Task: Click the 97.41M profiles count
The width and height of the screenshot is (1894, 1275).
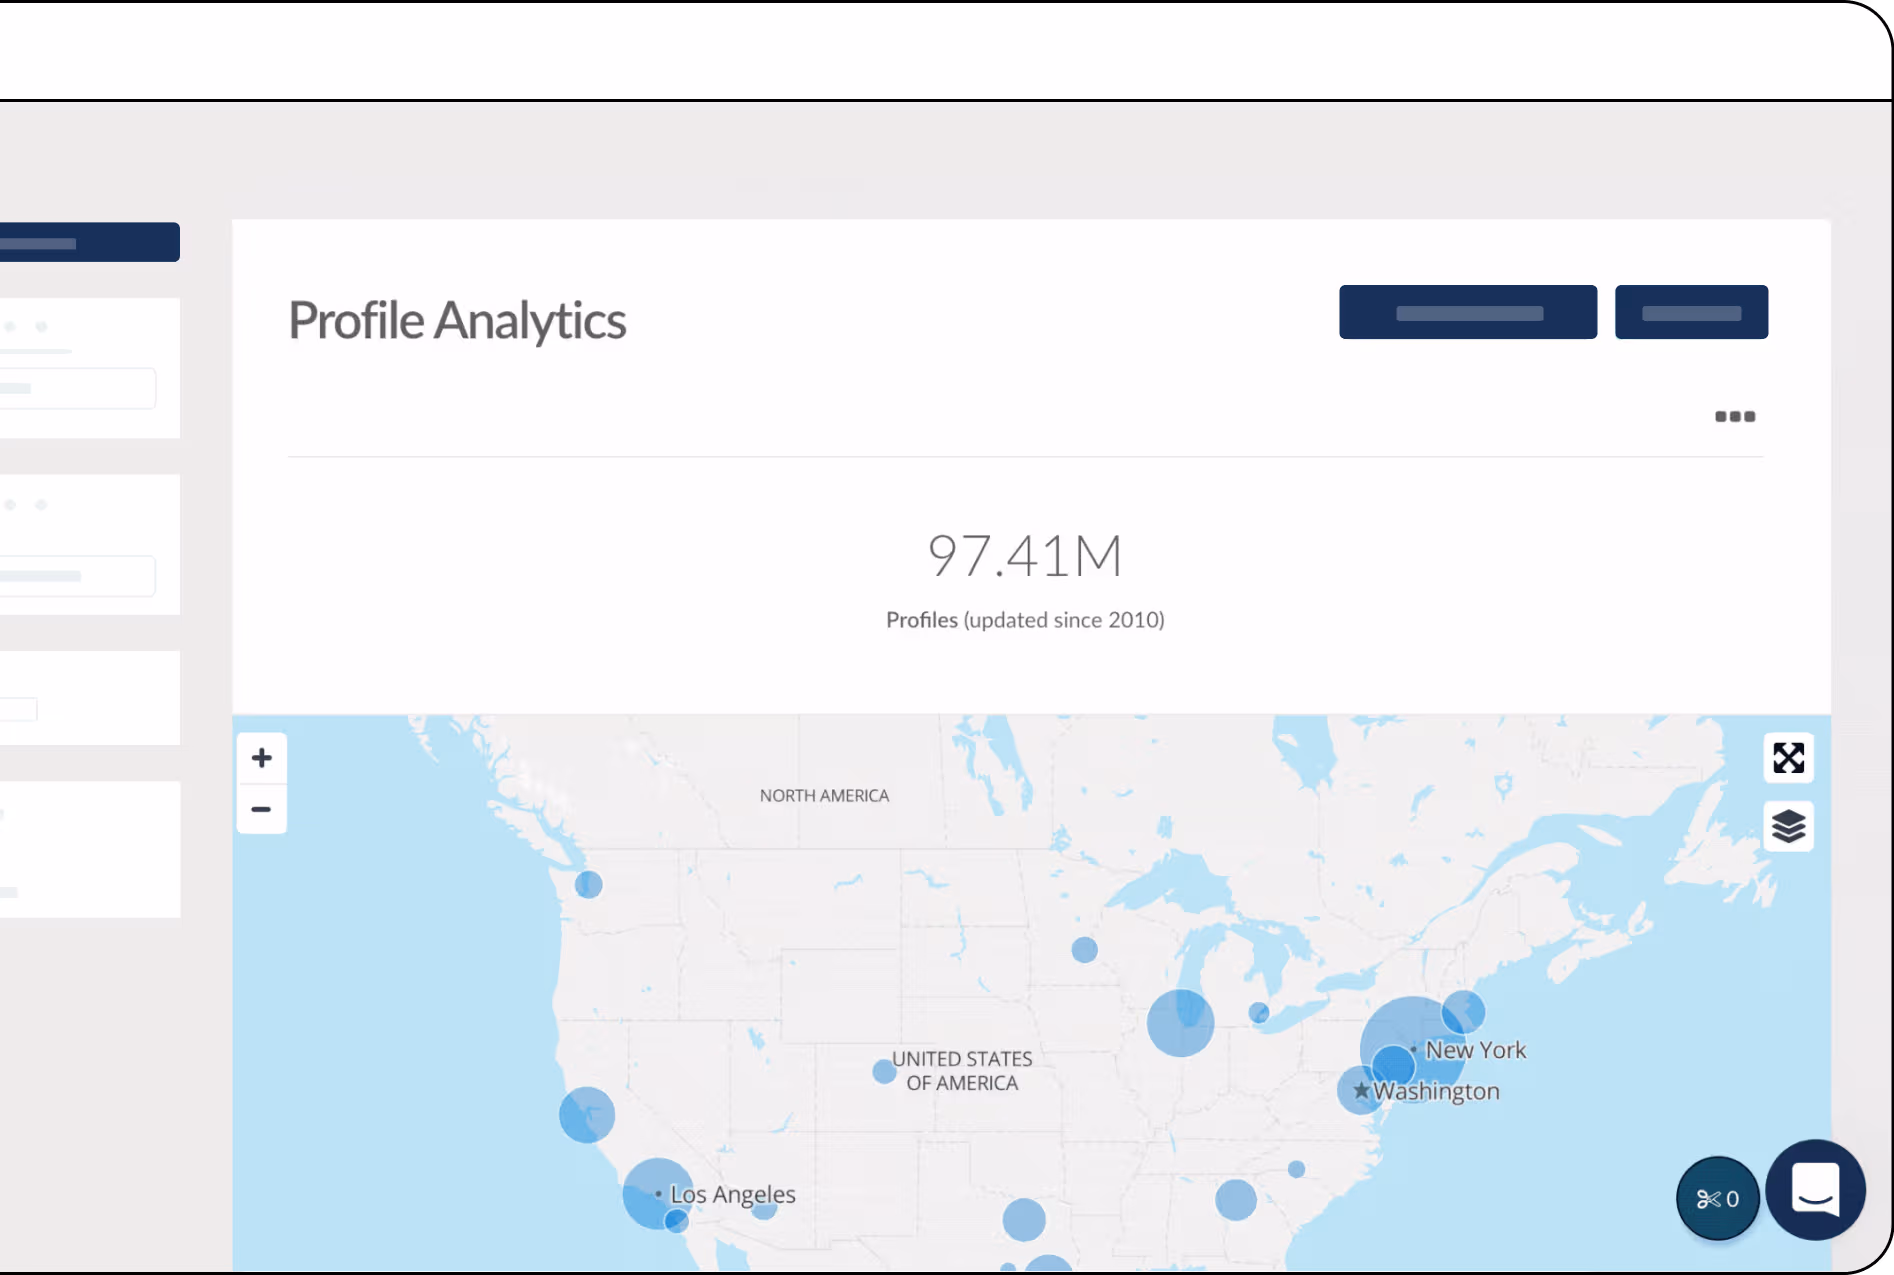Action: pyautogui.click(x=1025, y=556)
